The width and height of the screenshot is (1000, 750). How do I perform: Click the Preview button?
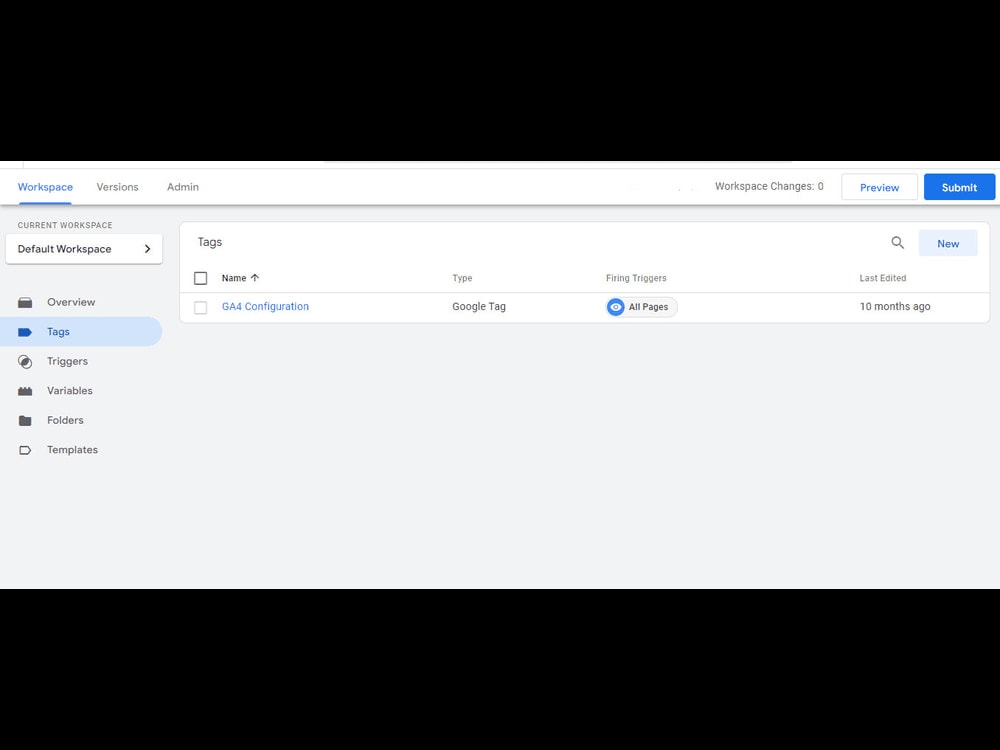coord(879,187)
